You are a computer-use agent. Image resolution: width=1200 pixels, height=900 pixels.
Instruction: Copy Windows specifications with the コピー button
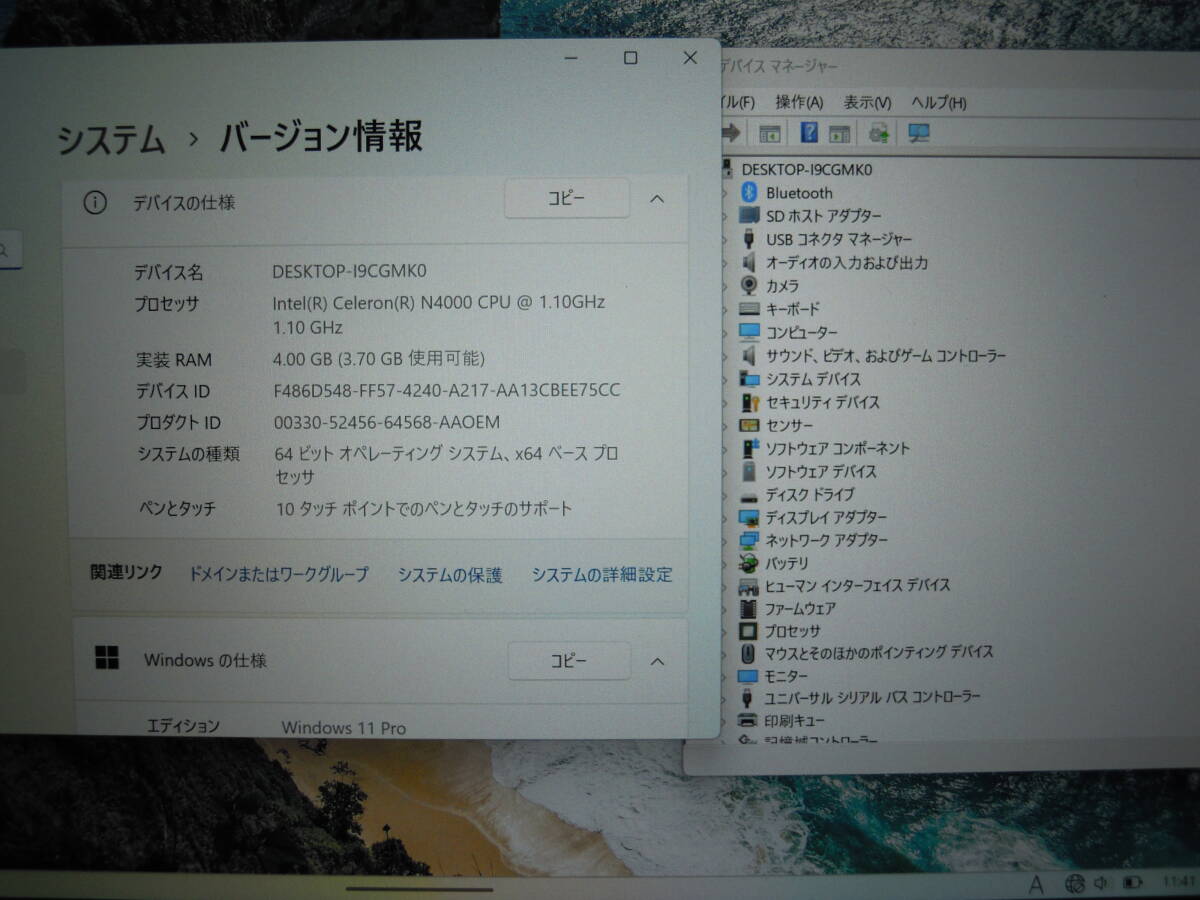tap(569, 661)
